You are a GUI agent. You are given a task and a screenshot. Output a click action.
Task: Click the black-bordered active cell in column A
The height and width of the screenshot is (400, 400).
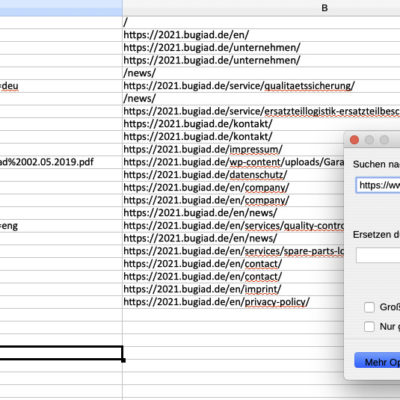[x=61, y=353]
